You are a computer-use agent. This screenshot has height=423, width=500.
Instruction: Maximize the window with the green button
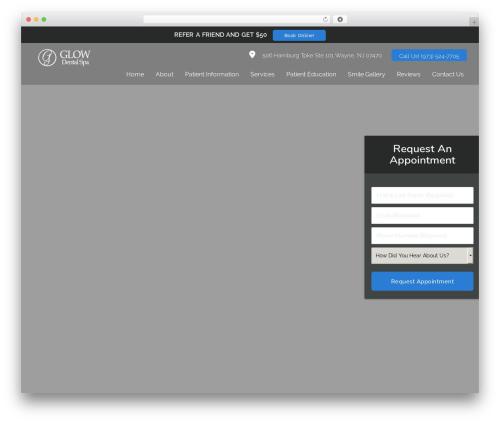44,19
